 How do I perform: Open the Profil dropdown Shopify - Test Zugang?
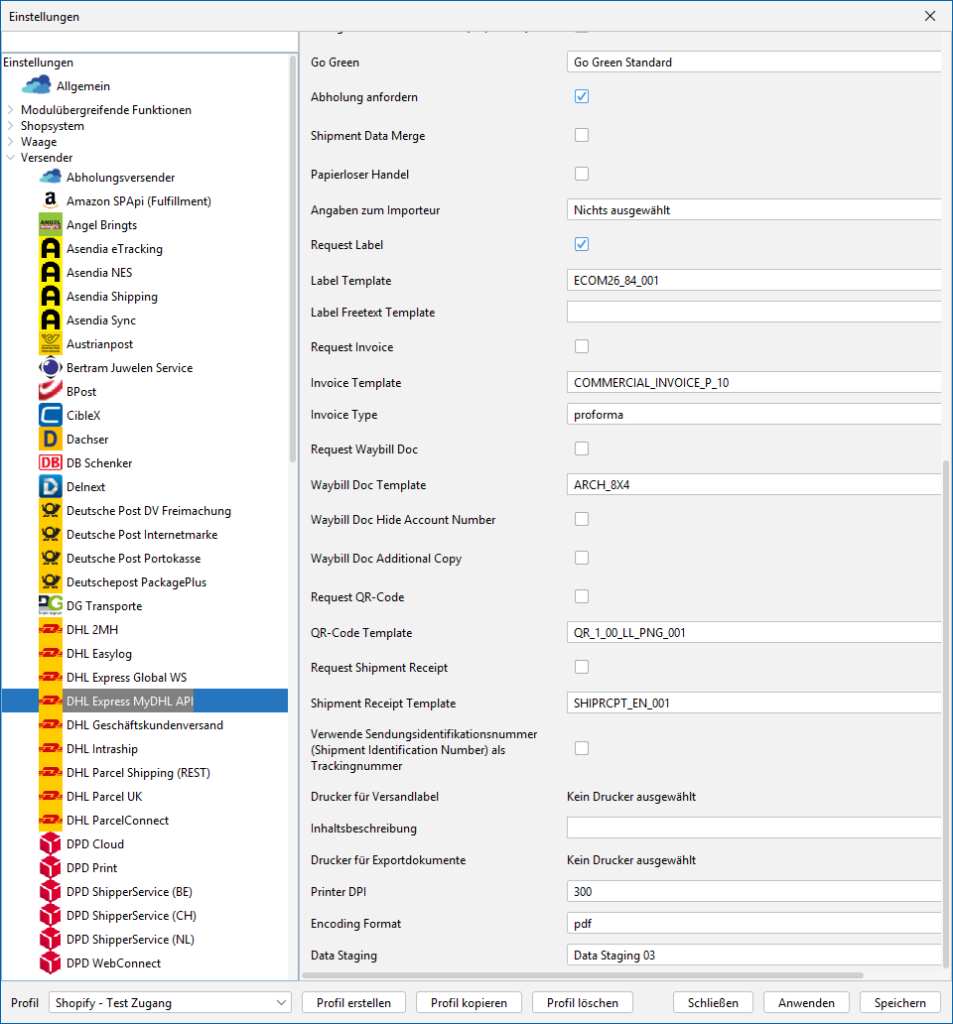click(x=169, y=1002)
